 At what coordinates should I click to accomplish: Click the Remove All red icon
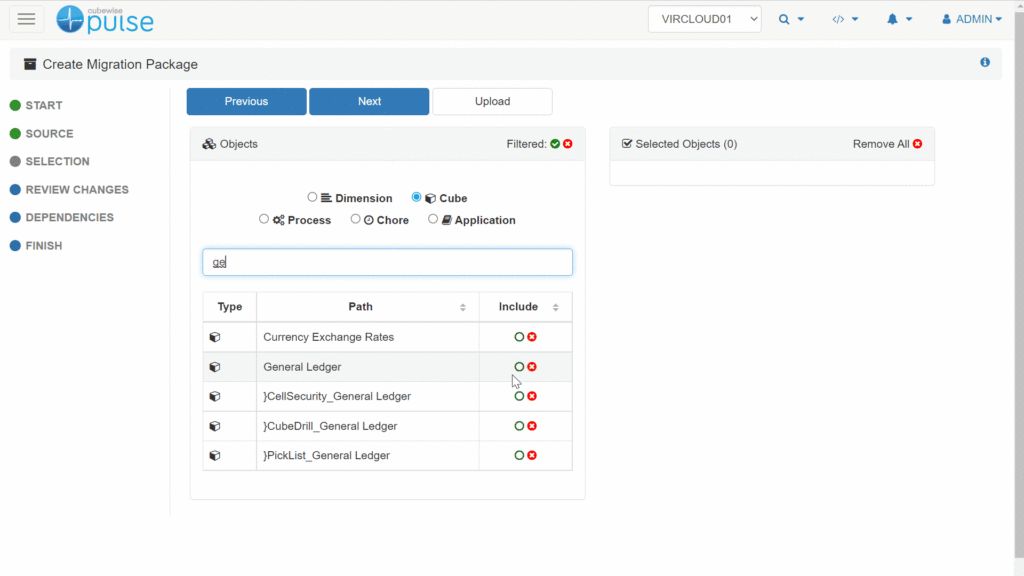tap(917, 144)
